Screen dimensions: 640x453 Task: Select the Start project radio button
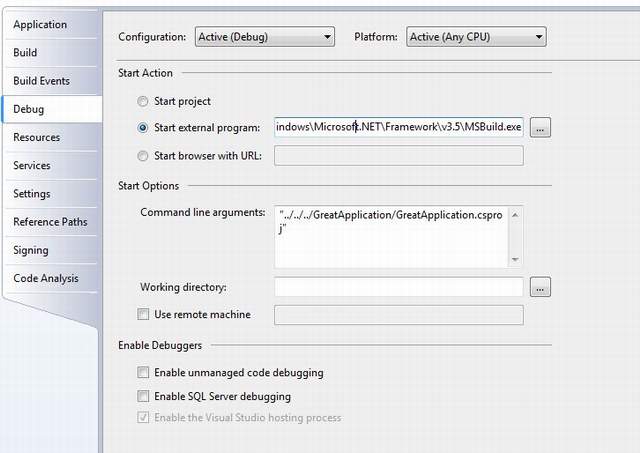pos(142,101)
